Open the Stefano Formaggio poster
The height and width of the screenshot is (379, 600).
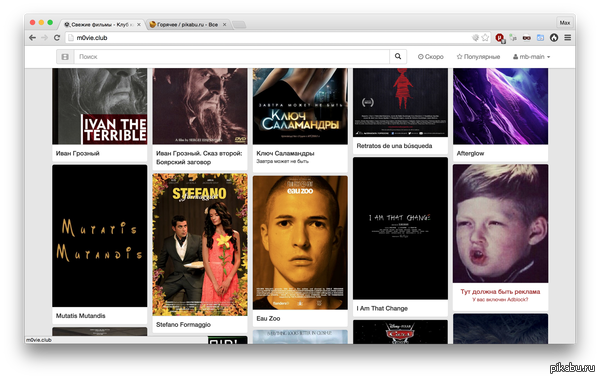200,245
